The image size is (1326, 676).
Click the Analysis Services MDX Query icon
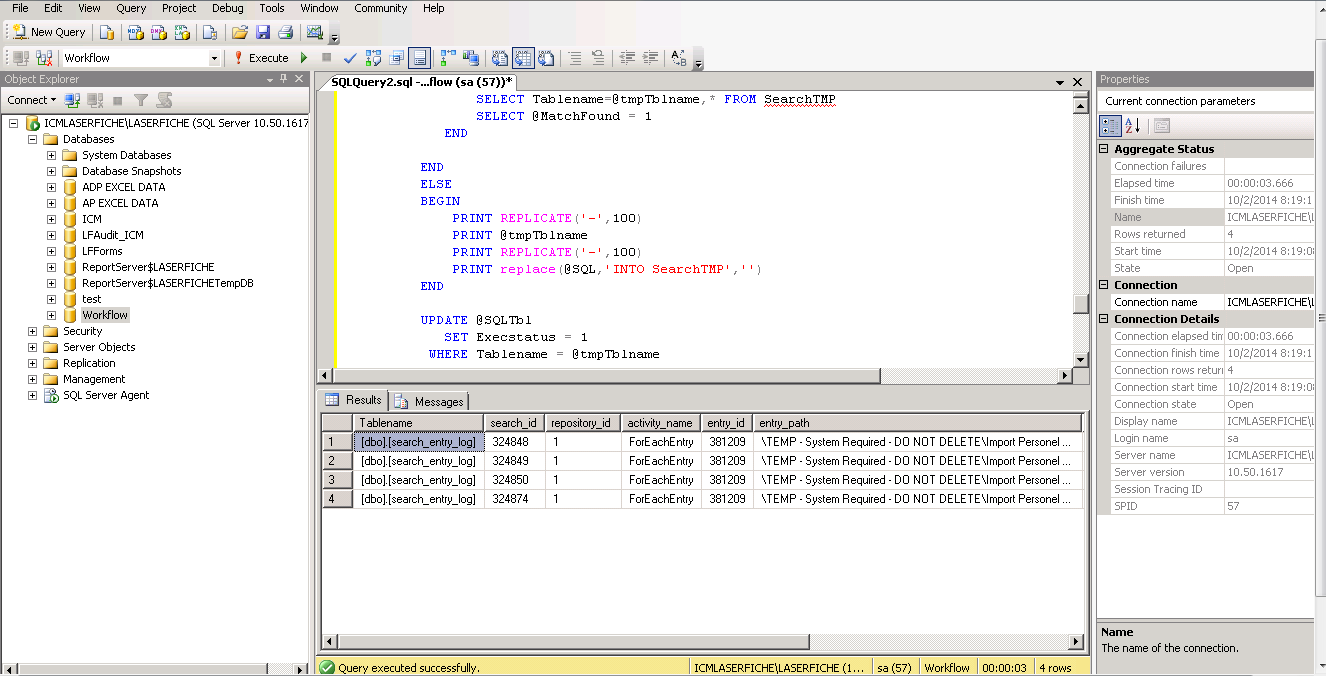coord(136,32)
